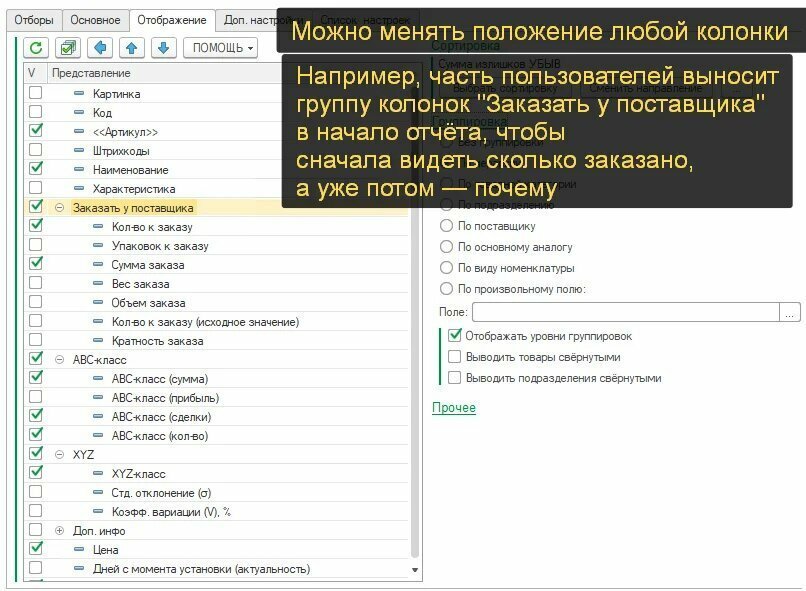Enable the Картинка checkbox

coord(35,93)
